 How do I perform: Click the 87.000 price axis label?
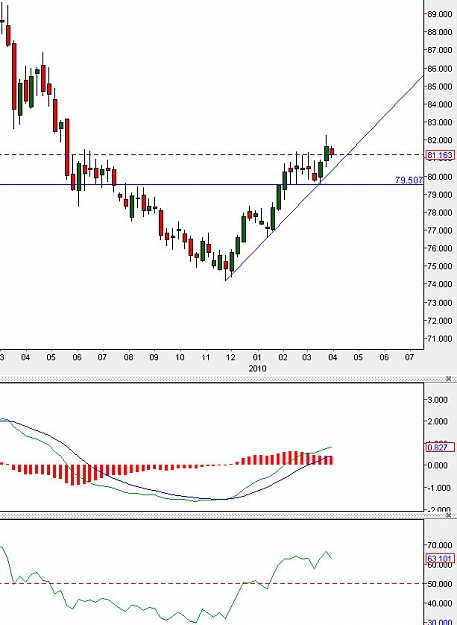[x=440, y=50]
